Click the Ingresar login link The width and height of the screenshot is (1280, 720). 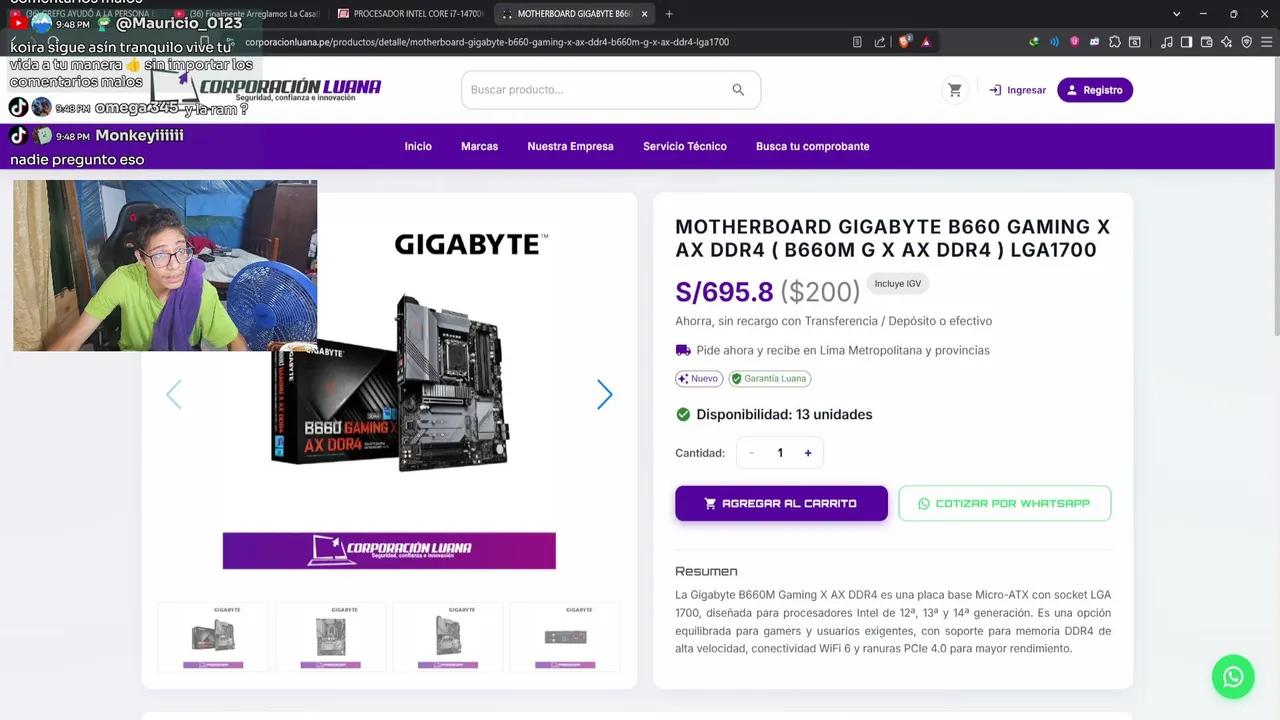pos(1017,90)
